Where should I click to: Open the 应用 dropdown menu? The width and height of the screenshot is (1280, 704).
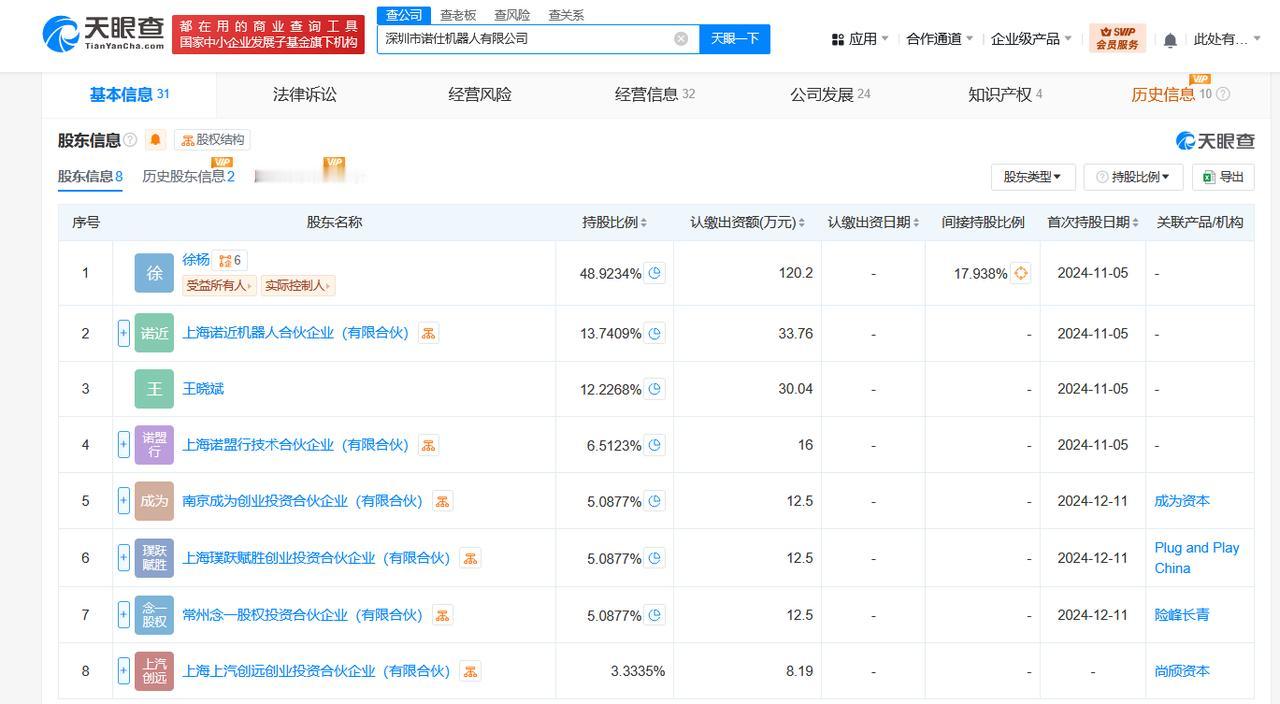(860, 39)
